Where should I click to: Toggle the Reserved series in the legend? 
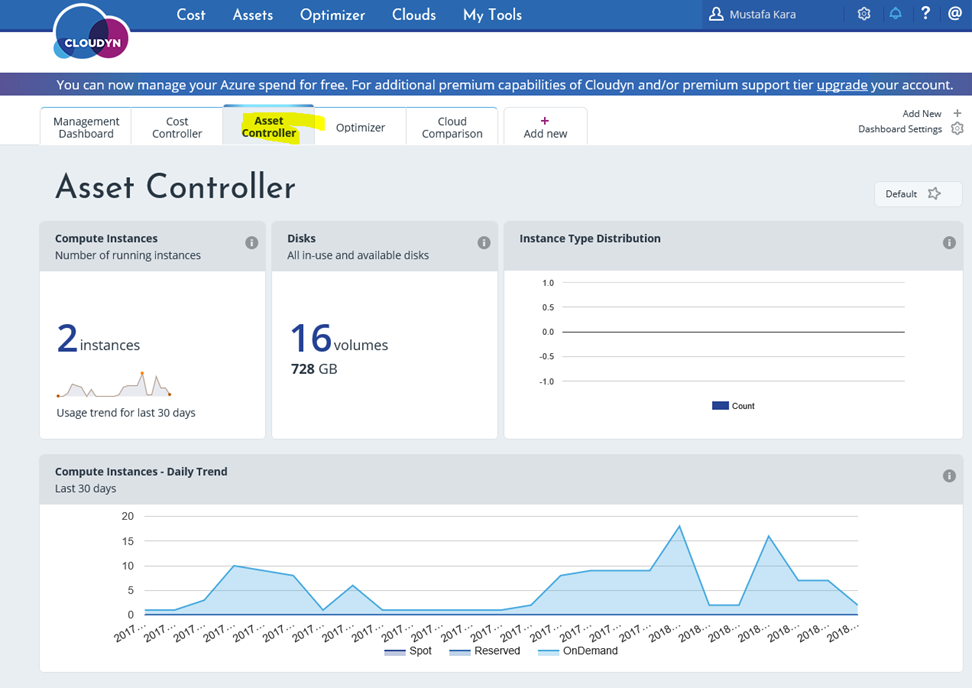point(485,651)
